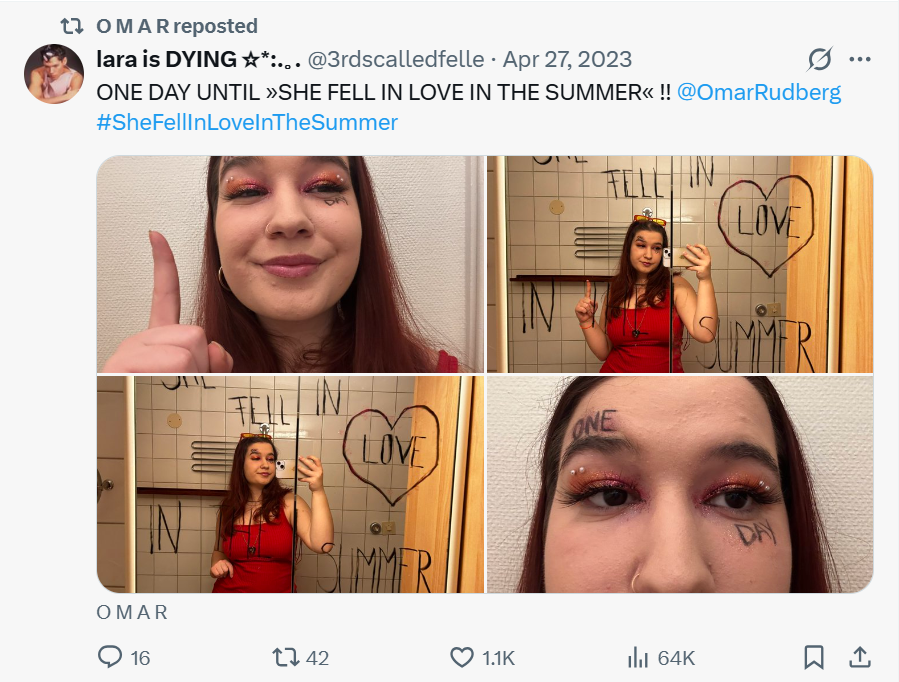Open the tweet author's profile avatar
The height and width of the screenshot is (682, 899).
(x=54, y=75)
